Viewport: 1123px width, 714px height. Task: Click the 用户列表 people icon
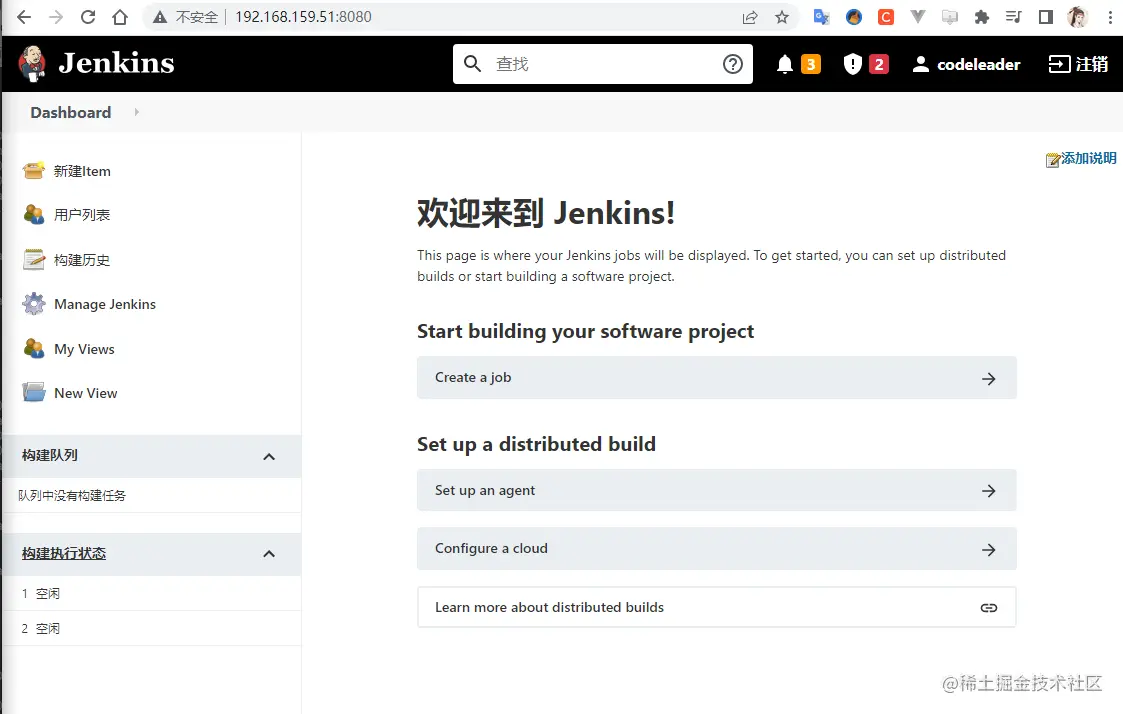point(34,214)
